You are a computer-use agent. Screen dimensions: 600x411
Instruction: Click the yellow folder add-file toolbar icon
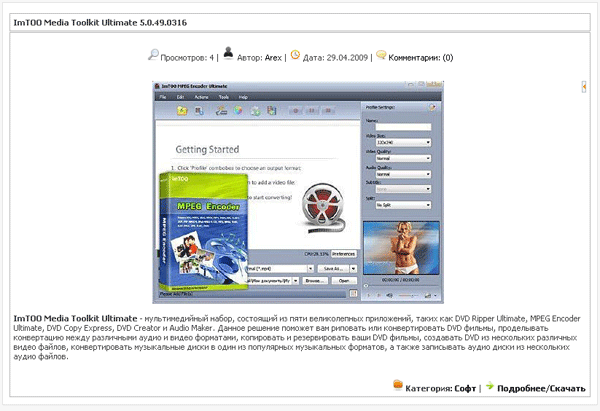click(182, 111)
